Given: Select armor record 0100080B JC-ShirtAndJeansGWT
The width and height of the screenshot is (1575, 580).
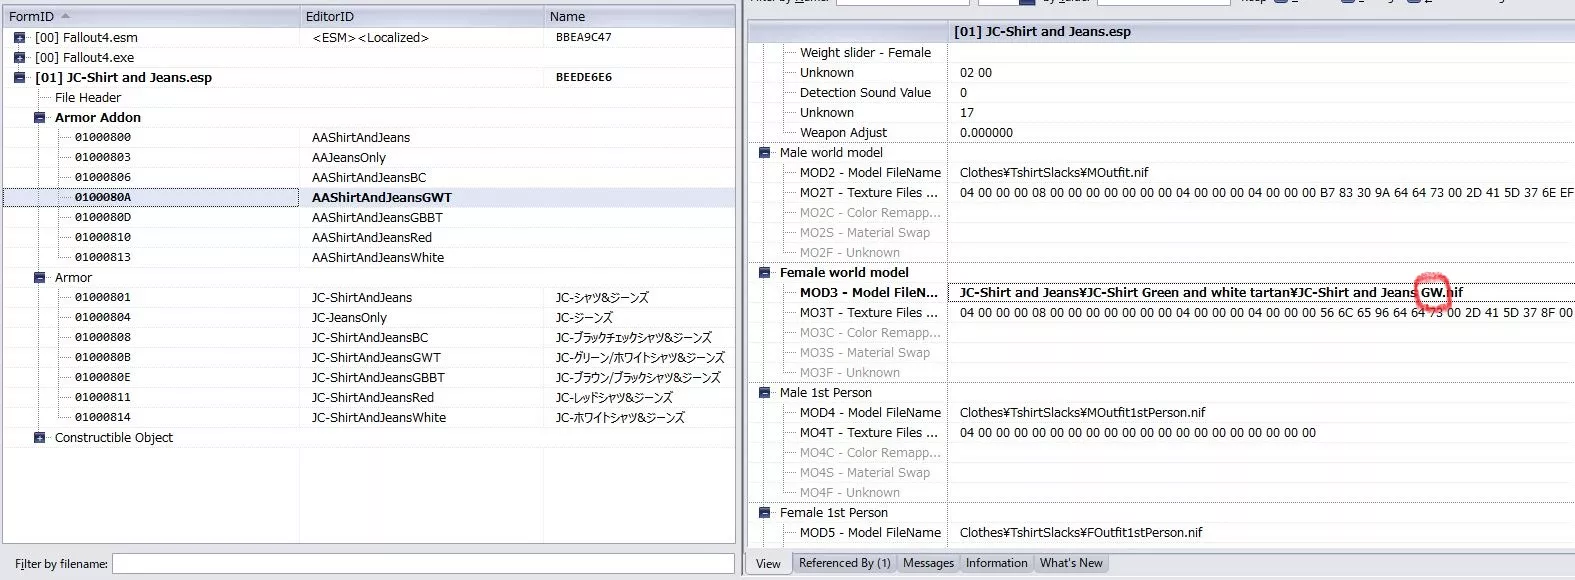Looking at the screenshot, I should [369, 357].
